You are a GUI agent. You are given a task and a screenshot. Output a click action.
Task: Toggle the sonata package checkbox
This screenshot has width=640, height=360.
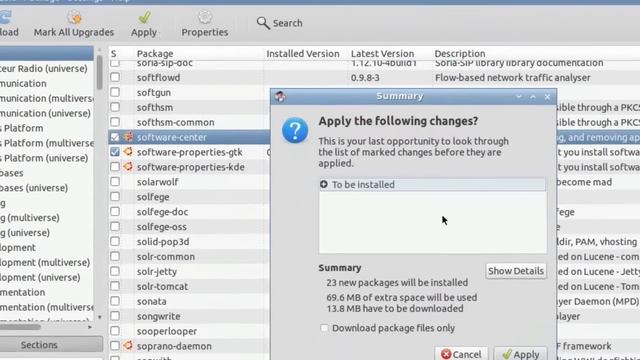coord(115,301)
